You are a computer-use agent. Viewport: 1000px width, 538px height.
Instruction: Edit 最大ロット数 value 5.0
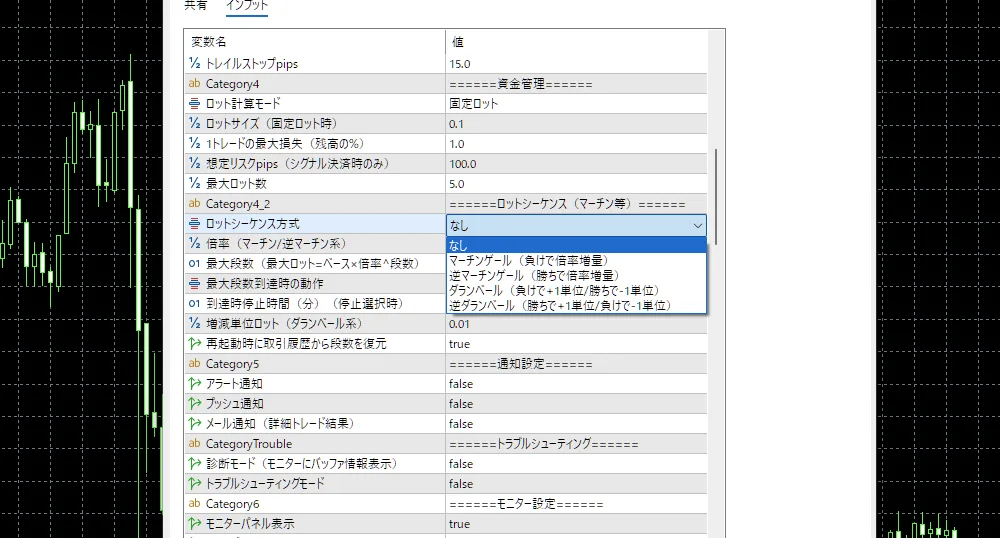click(x=576, y=184)
